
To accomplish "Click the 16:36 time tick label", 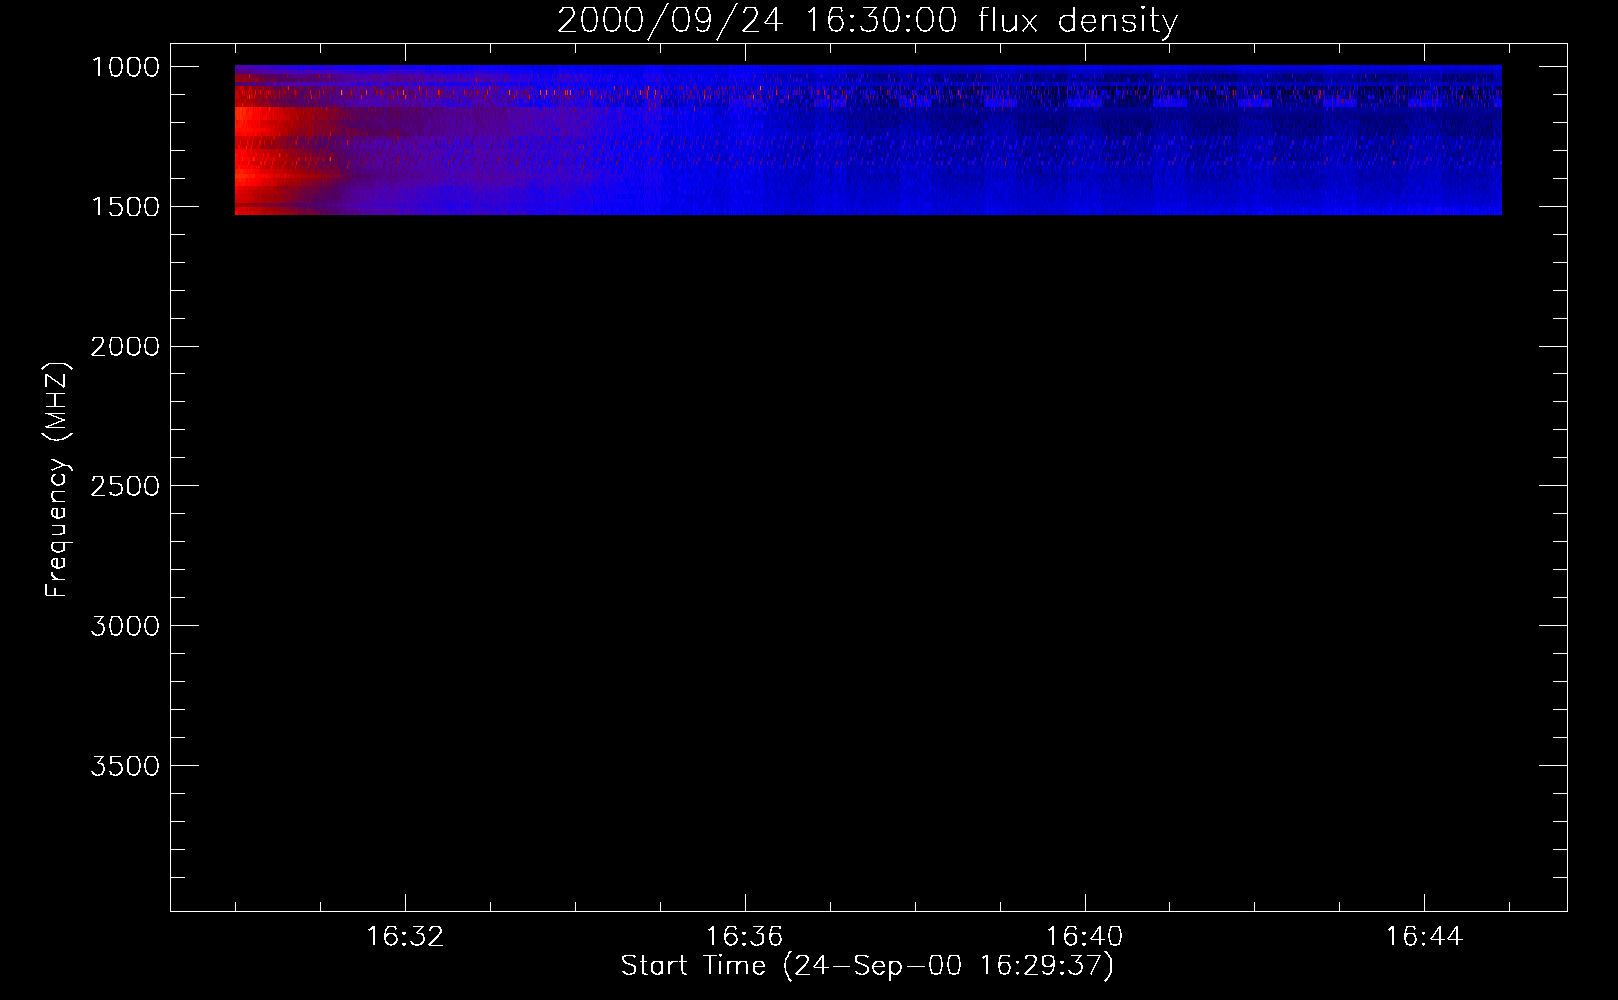I will [744, 937].
